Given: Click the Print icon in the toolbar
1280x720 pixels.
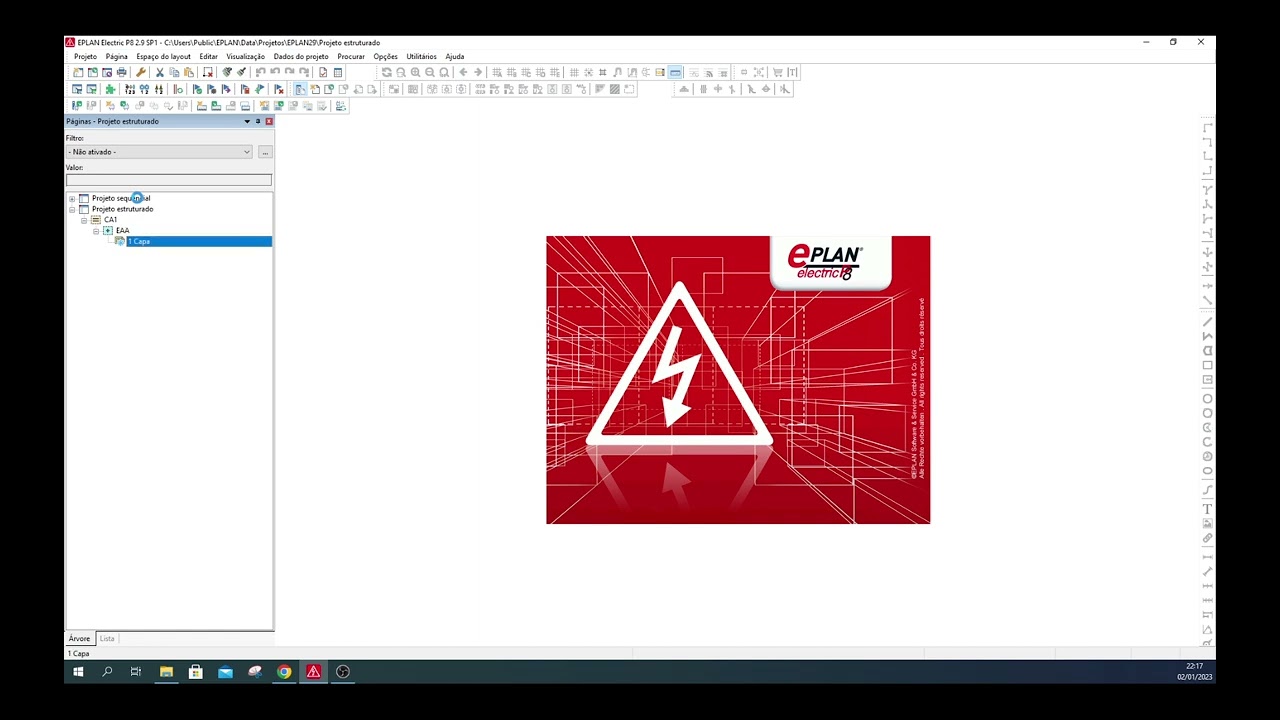Looking at the screenshot, I should click(121, 72).
